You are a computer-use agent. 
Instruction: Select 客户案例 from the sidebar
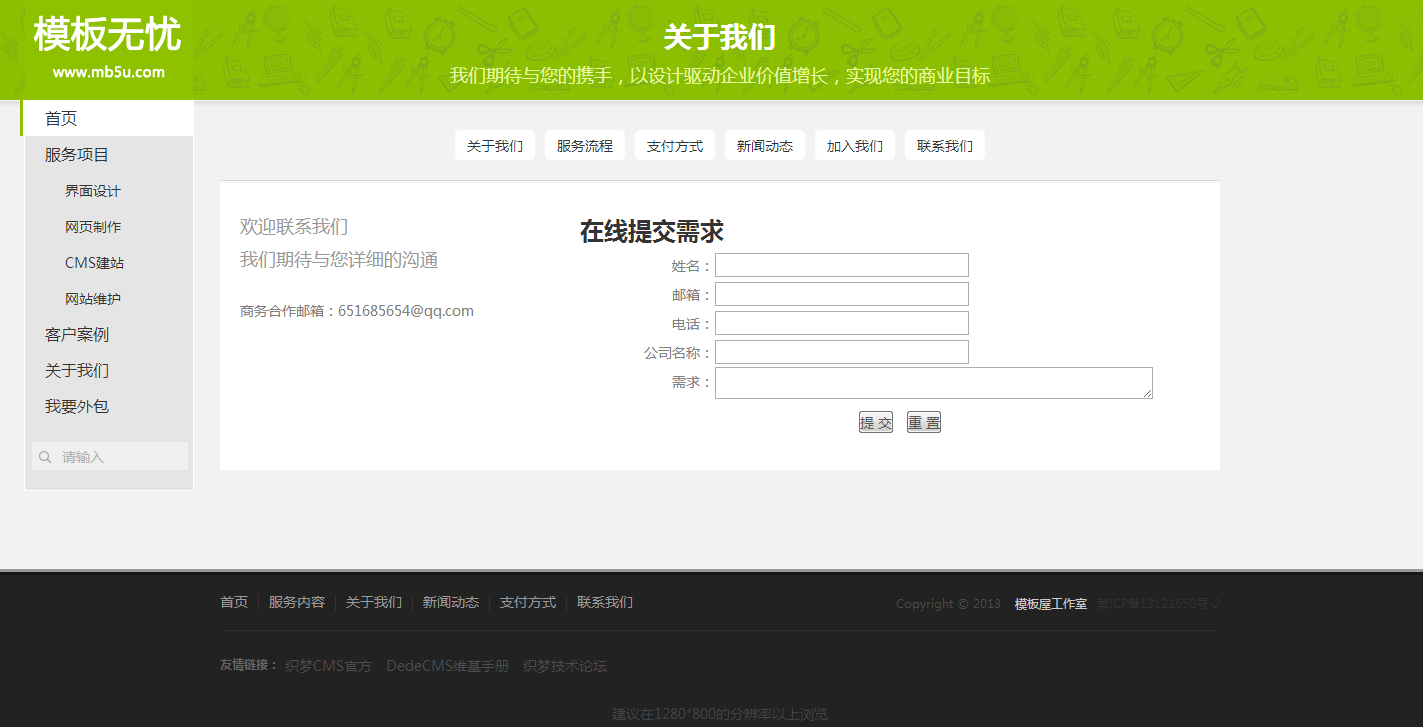click(77, 335)
